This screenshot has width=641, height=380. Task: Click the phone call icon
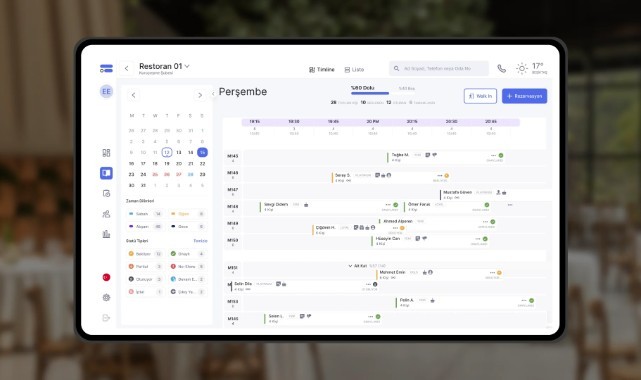point(501,69)
